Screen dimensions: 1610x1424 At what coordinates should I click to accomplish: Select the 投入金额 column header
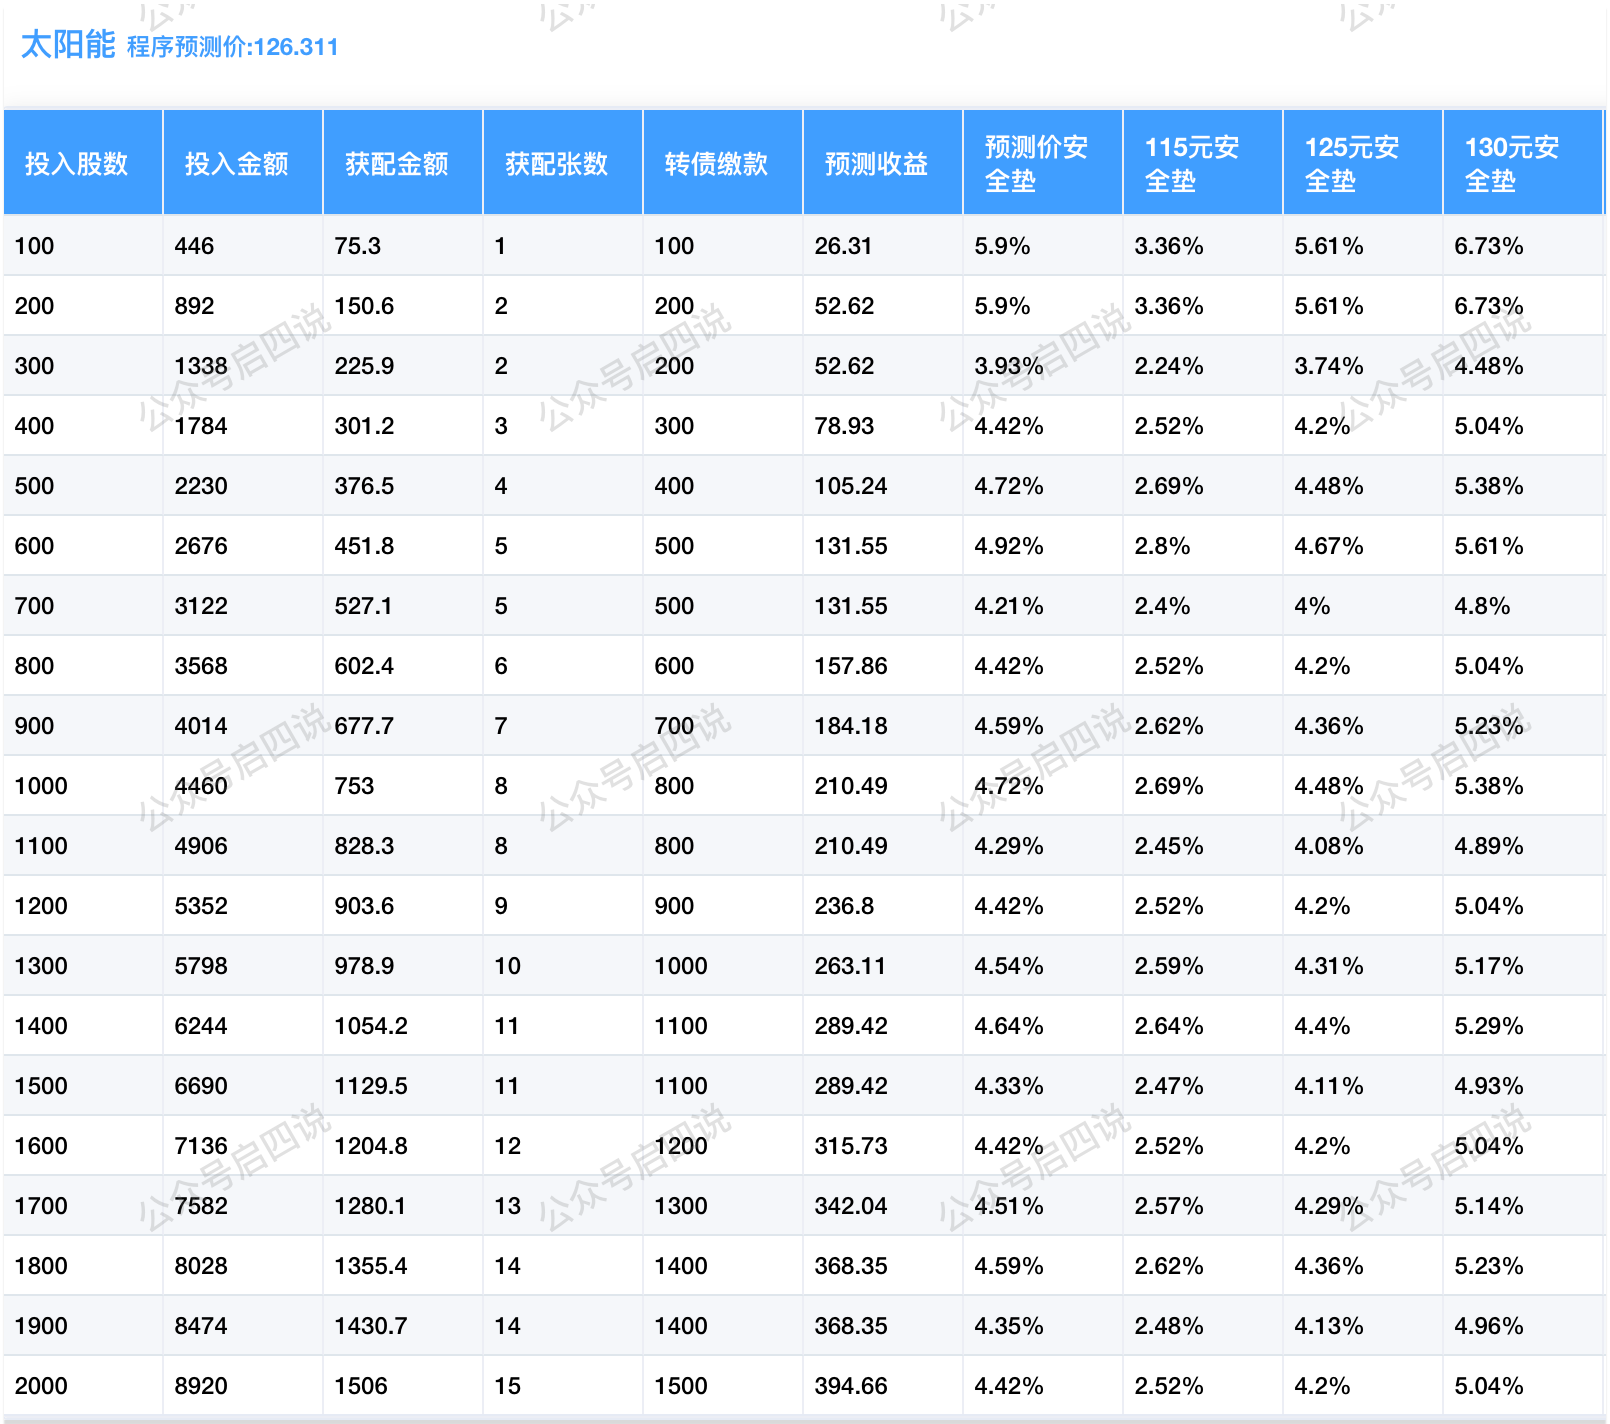click(x=237, y=164)
